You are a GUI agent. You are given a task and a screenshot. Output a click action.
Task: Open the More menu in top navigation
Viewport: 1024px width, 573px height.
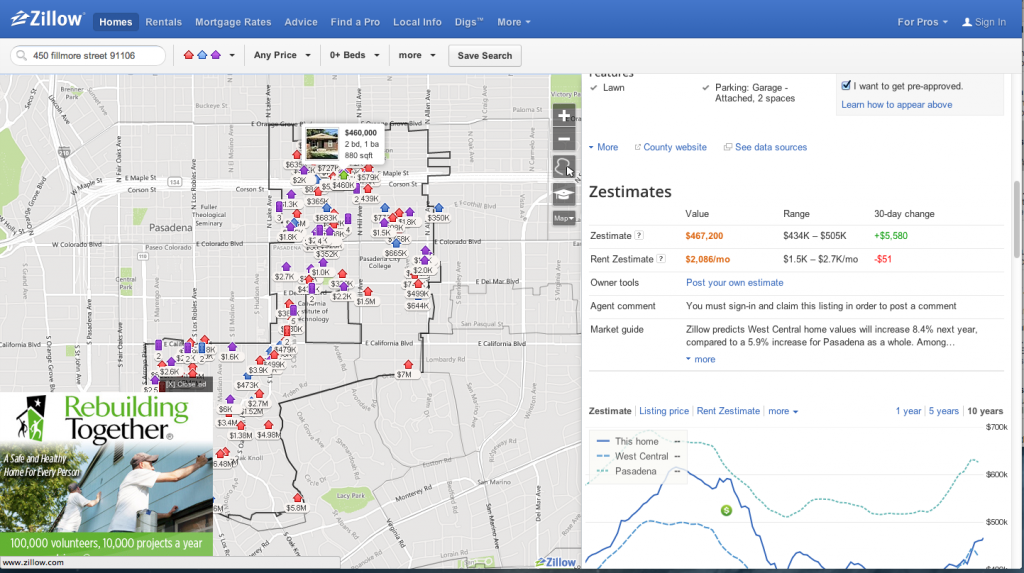[x=513, y=22]
